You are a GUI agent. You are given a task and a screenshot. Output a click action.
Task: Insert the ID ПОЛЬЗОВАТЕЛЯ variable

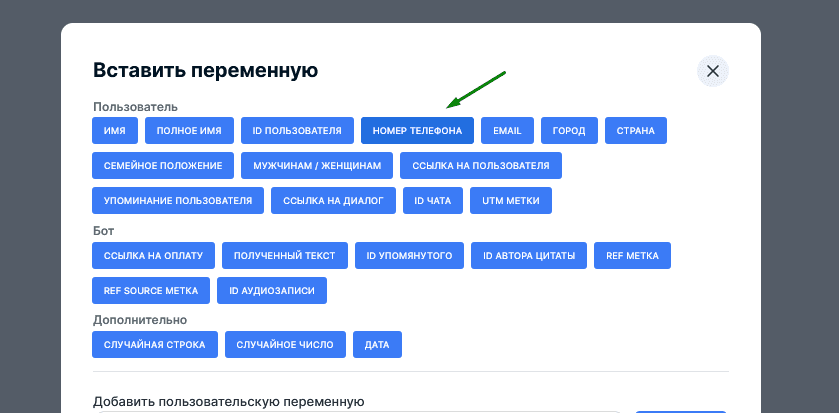pyautogui.click(x=297, y=130)
